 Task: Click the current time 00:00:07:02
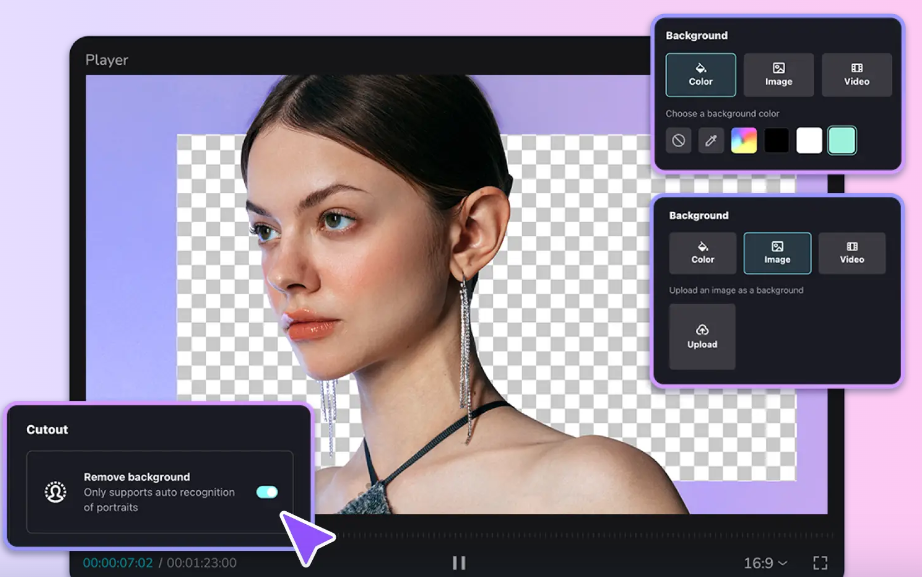click(x=118, y=563)
